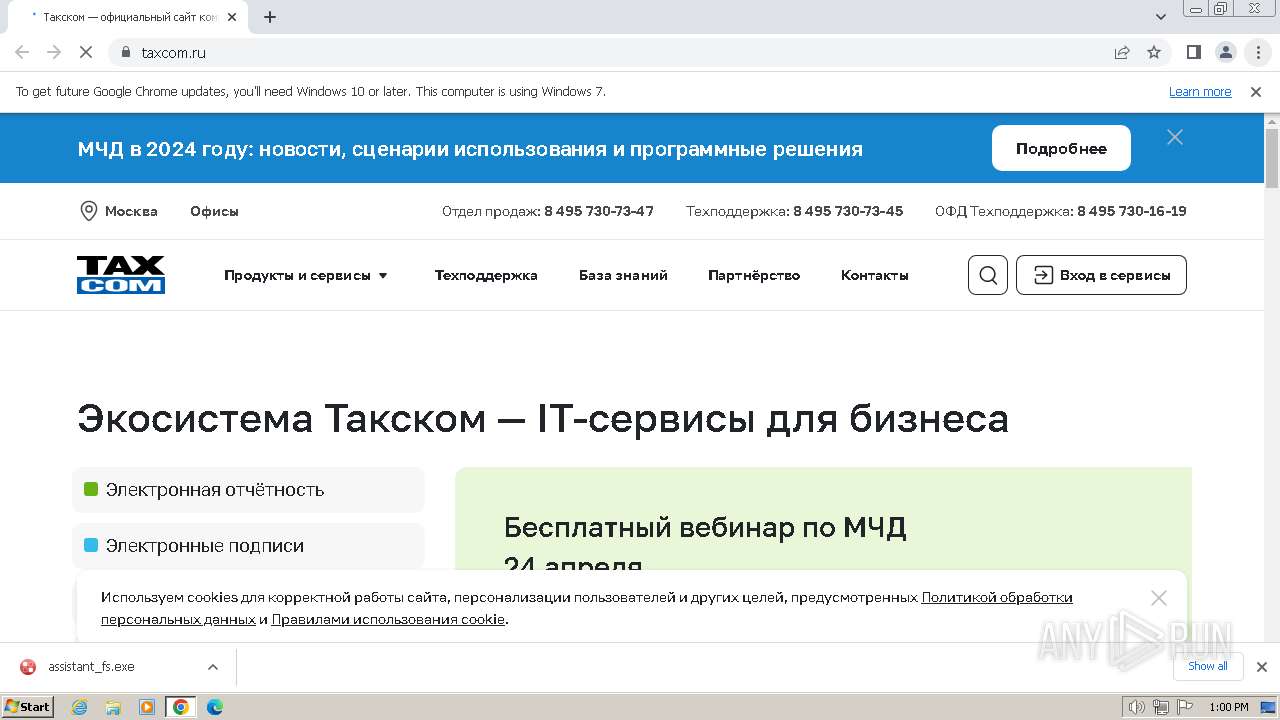Click the sales phone 8 495 730-73-47

(x=599, y=211)
